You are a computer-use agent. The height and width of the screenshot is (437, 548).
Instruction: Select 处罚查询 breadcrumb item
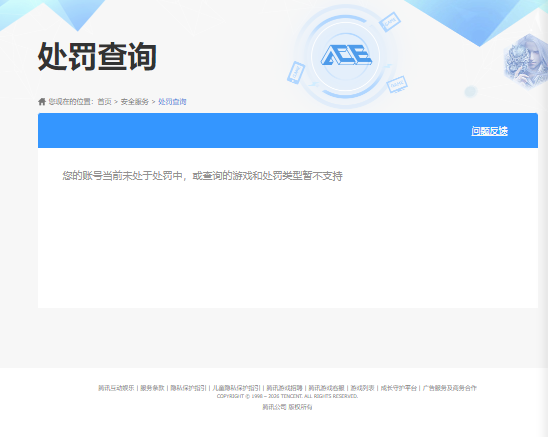click(x=172, y=102)
